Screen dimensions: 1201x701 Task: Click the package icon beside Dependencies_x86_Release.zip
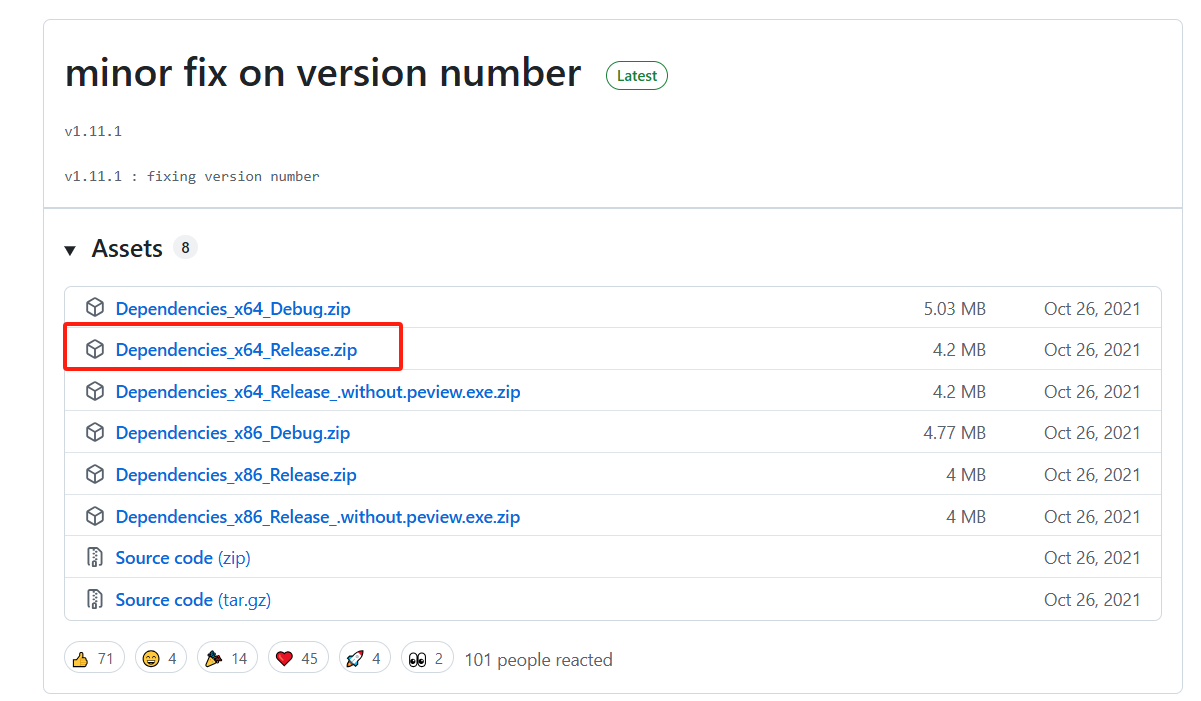[95, 474]
